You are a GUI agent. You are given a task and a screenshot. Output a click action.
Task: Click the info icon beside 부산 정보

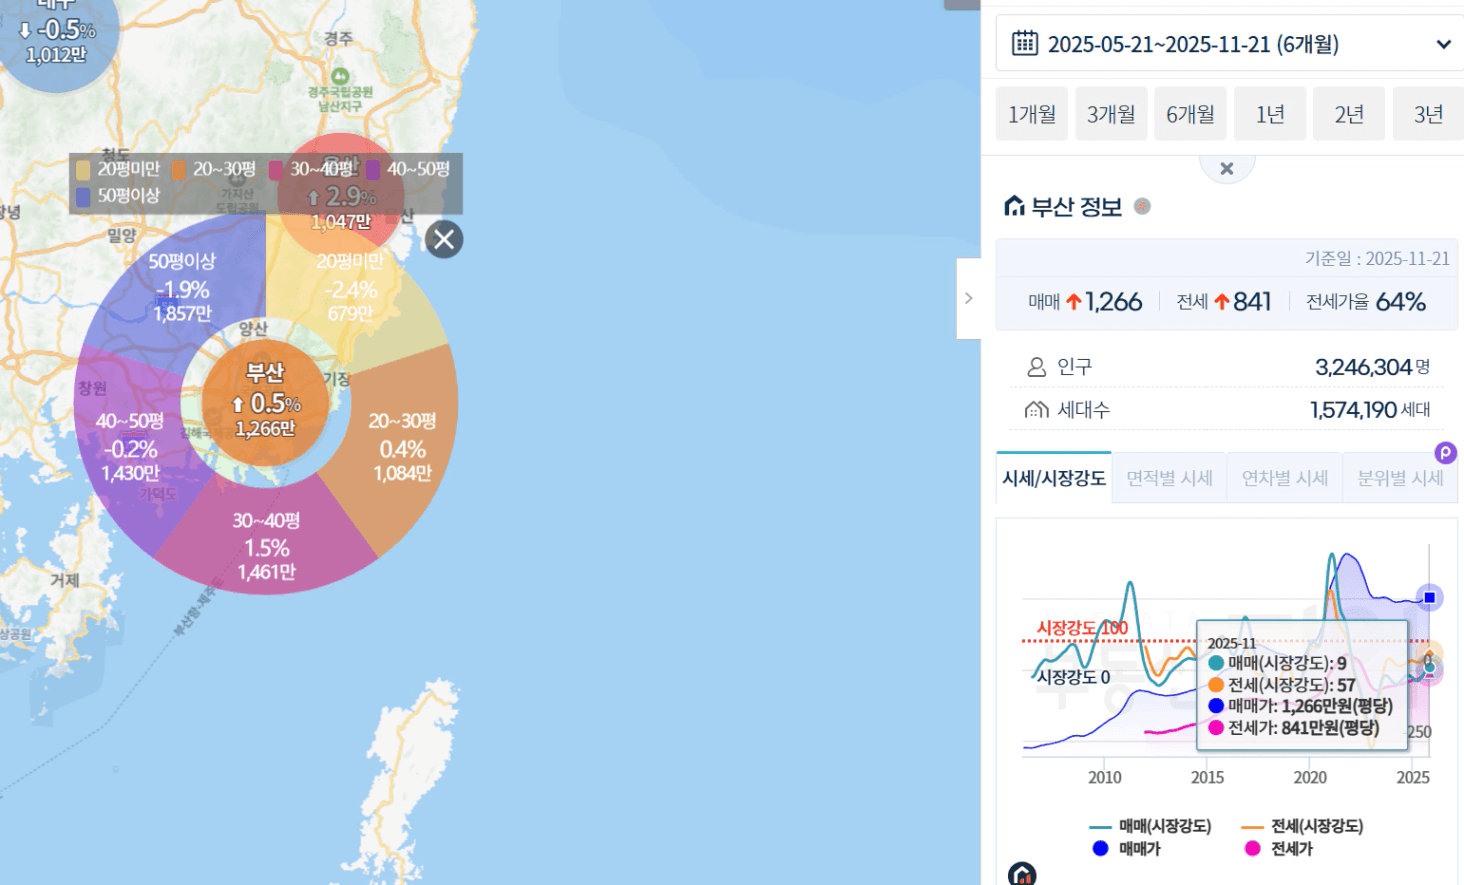click(x=1142, y=206)
